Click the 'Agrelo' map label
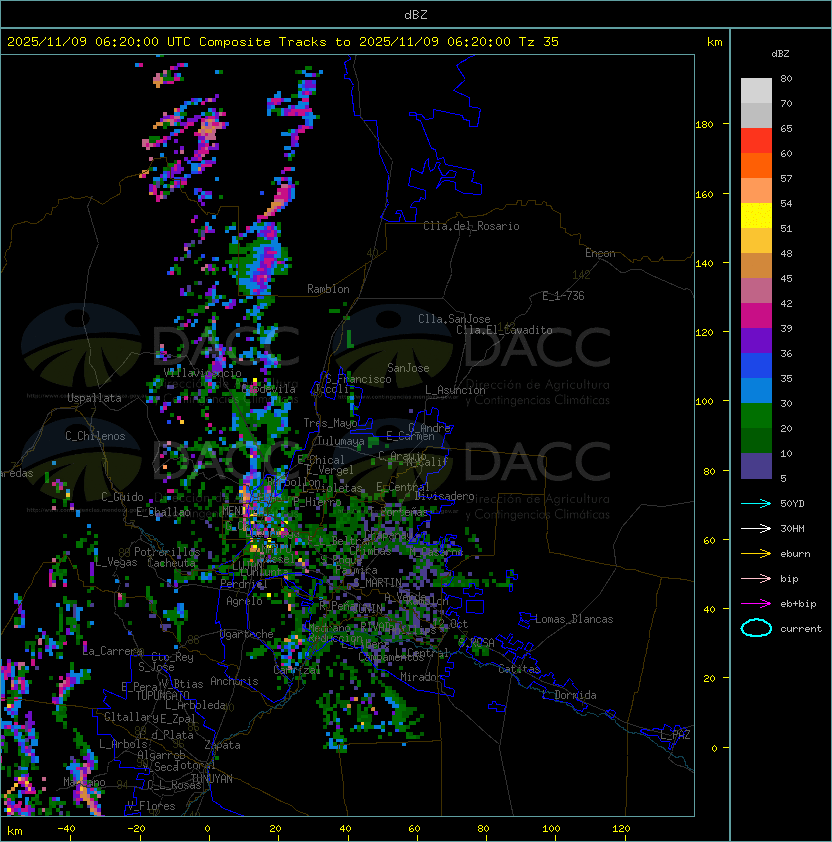The image size is (832, 842). 244,601
